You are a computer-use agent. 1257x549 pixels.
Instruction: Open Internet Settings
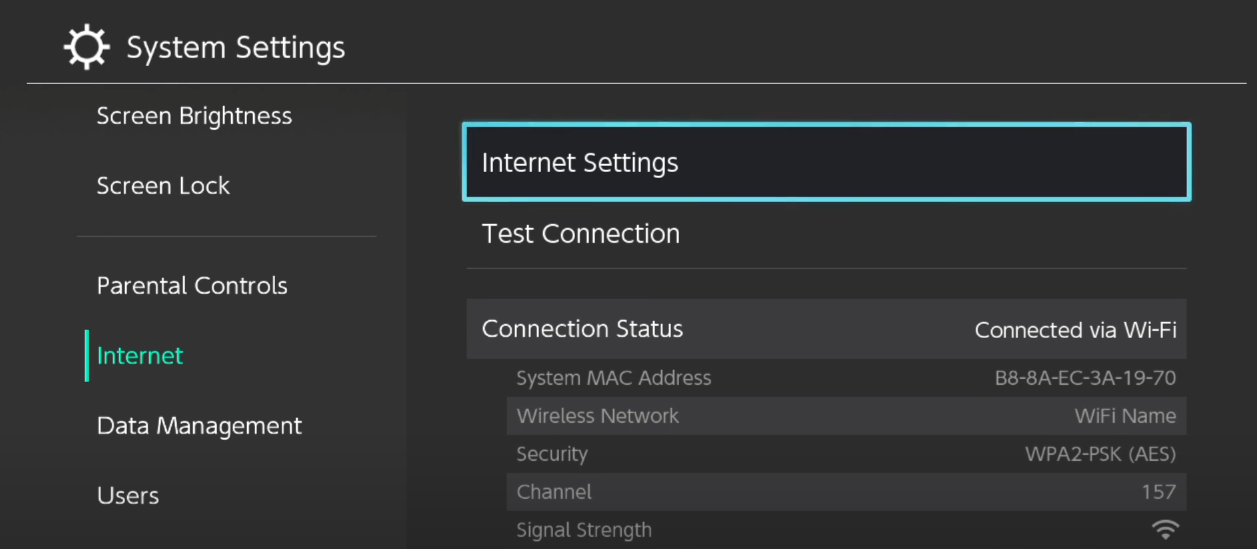[826, 163]
